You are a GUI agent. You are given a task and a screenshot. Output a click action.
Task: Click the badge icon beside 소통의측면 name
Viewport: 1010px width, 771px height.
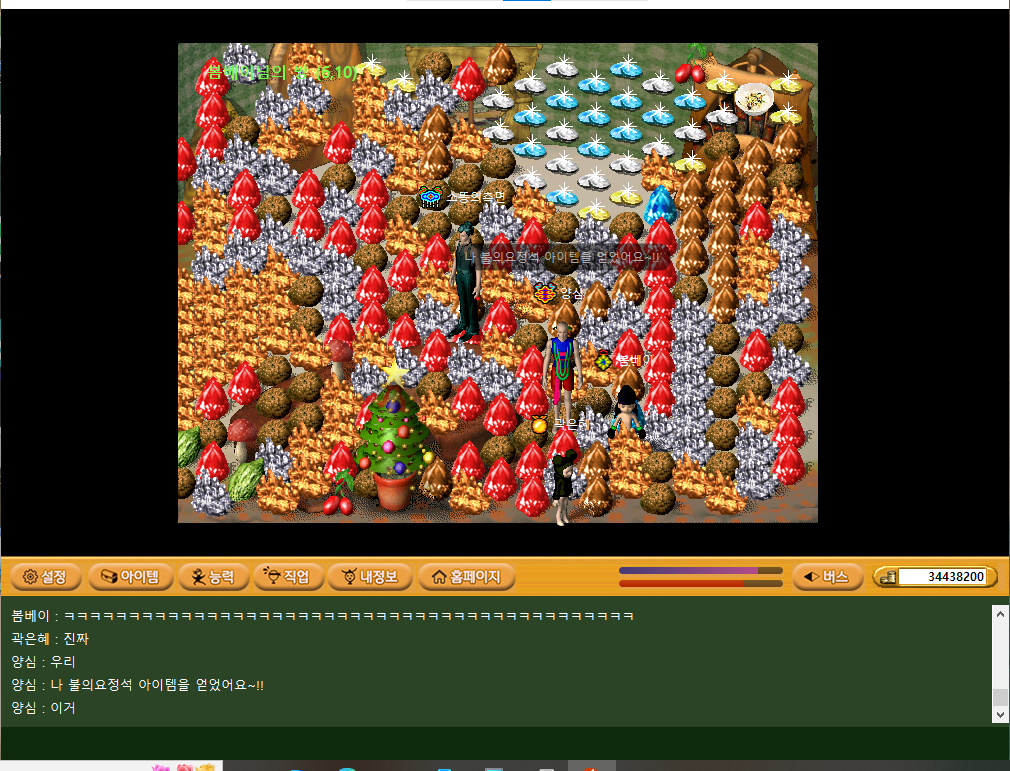pyautogui.click(x=431, y=197)
